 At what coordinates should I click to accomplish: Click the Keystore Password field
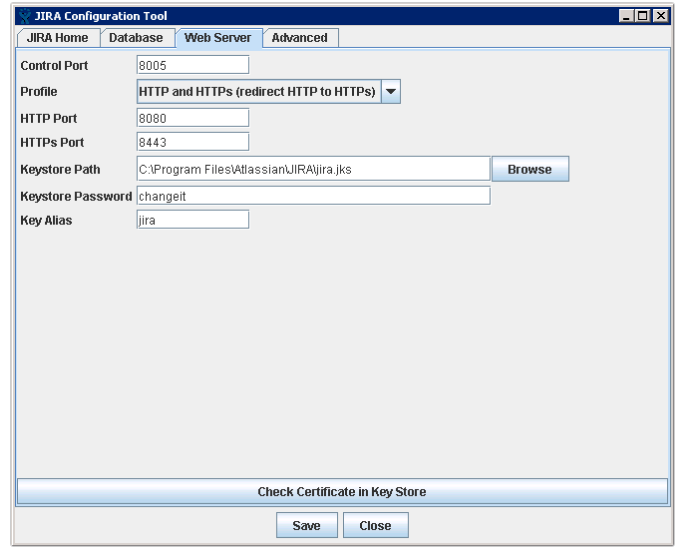coord(313,196)
